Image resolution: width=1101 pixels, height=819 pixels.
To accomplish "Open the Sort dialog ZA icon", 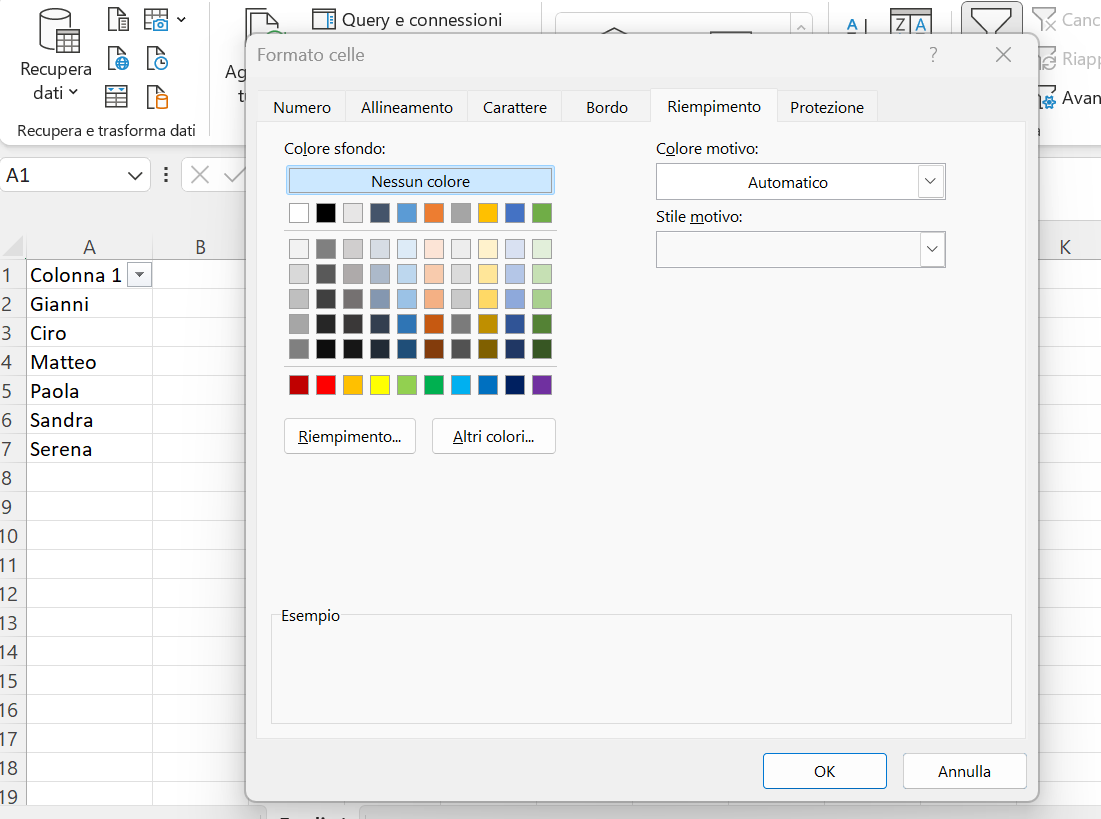I will tap(911, 21).
